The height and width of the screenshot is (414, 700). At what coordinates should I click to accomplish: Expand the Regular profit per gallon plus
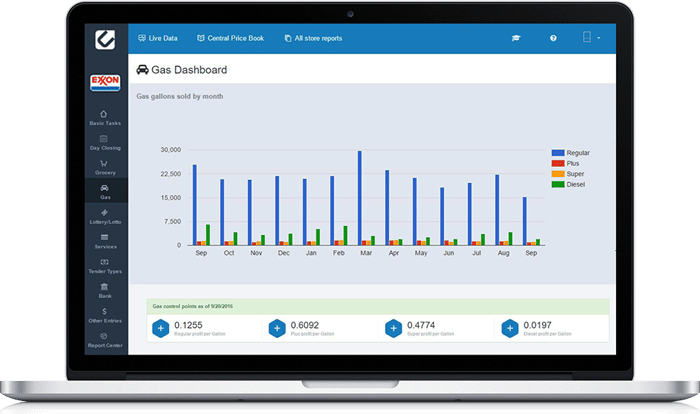point(160,327)
